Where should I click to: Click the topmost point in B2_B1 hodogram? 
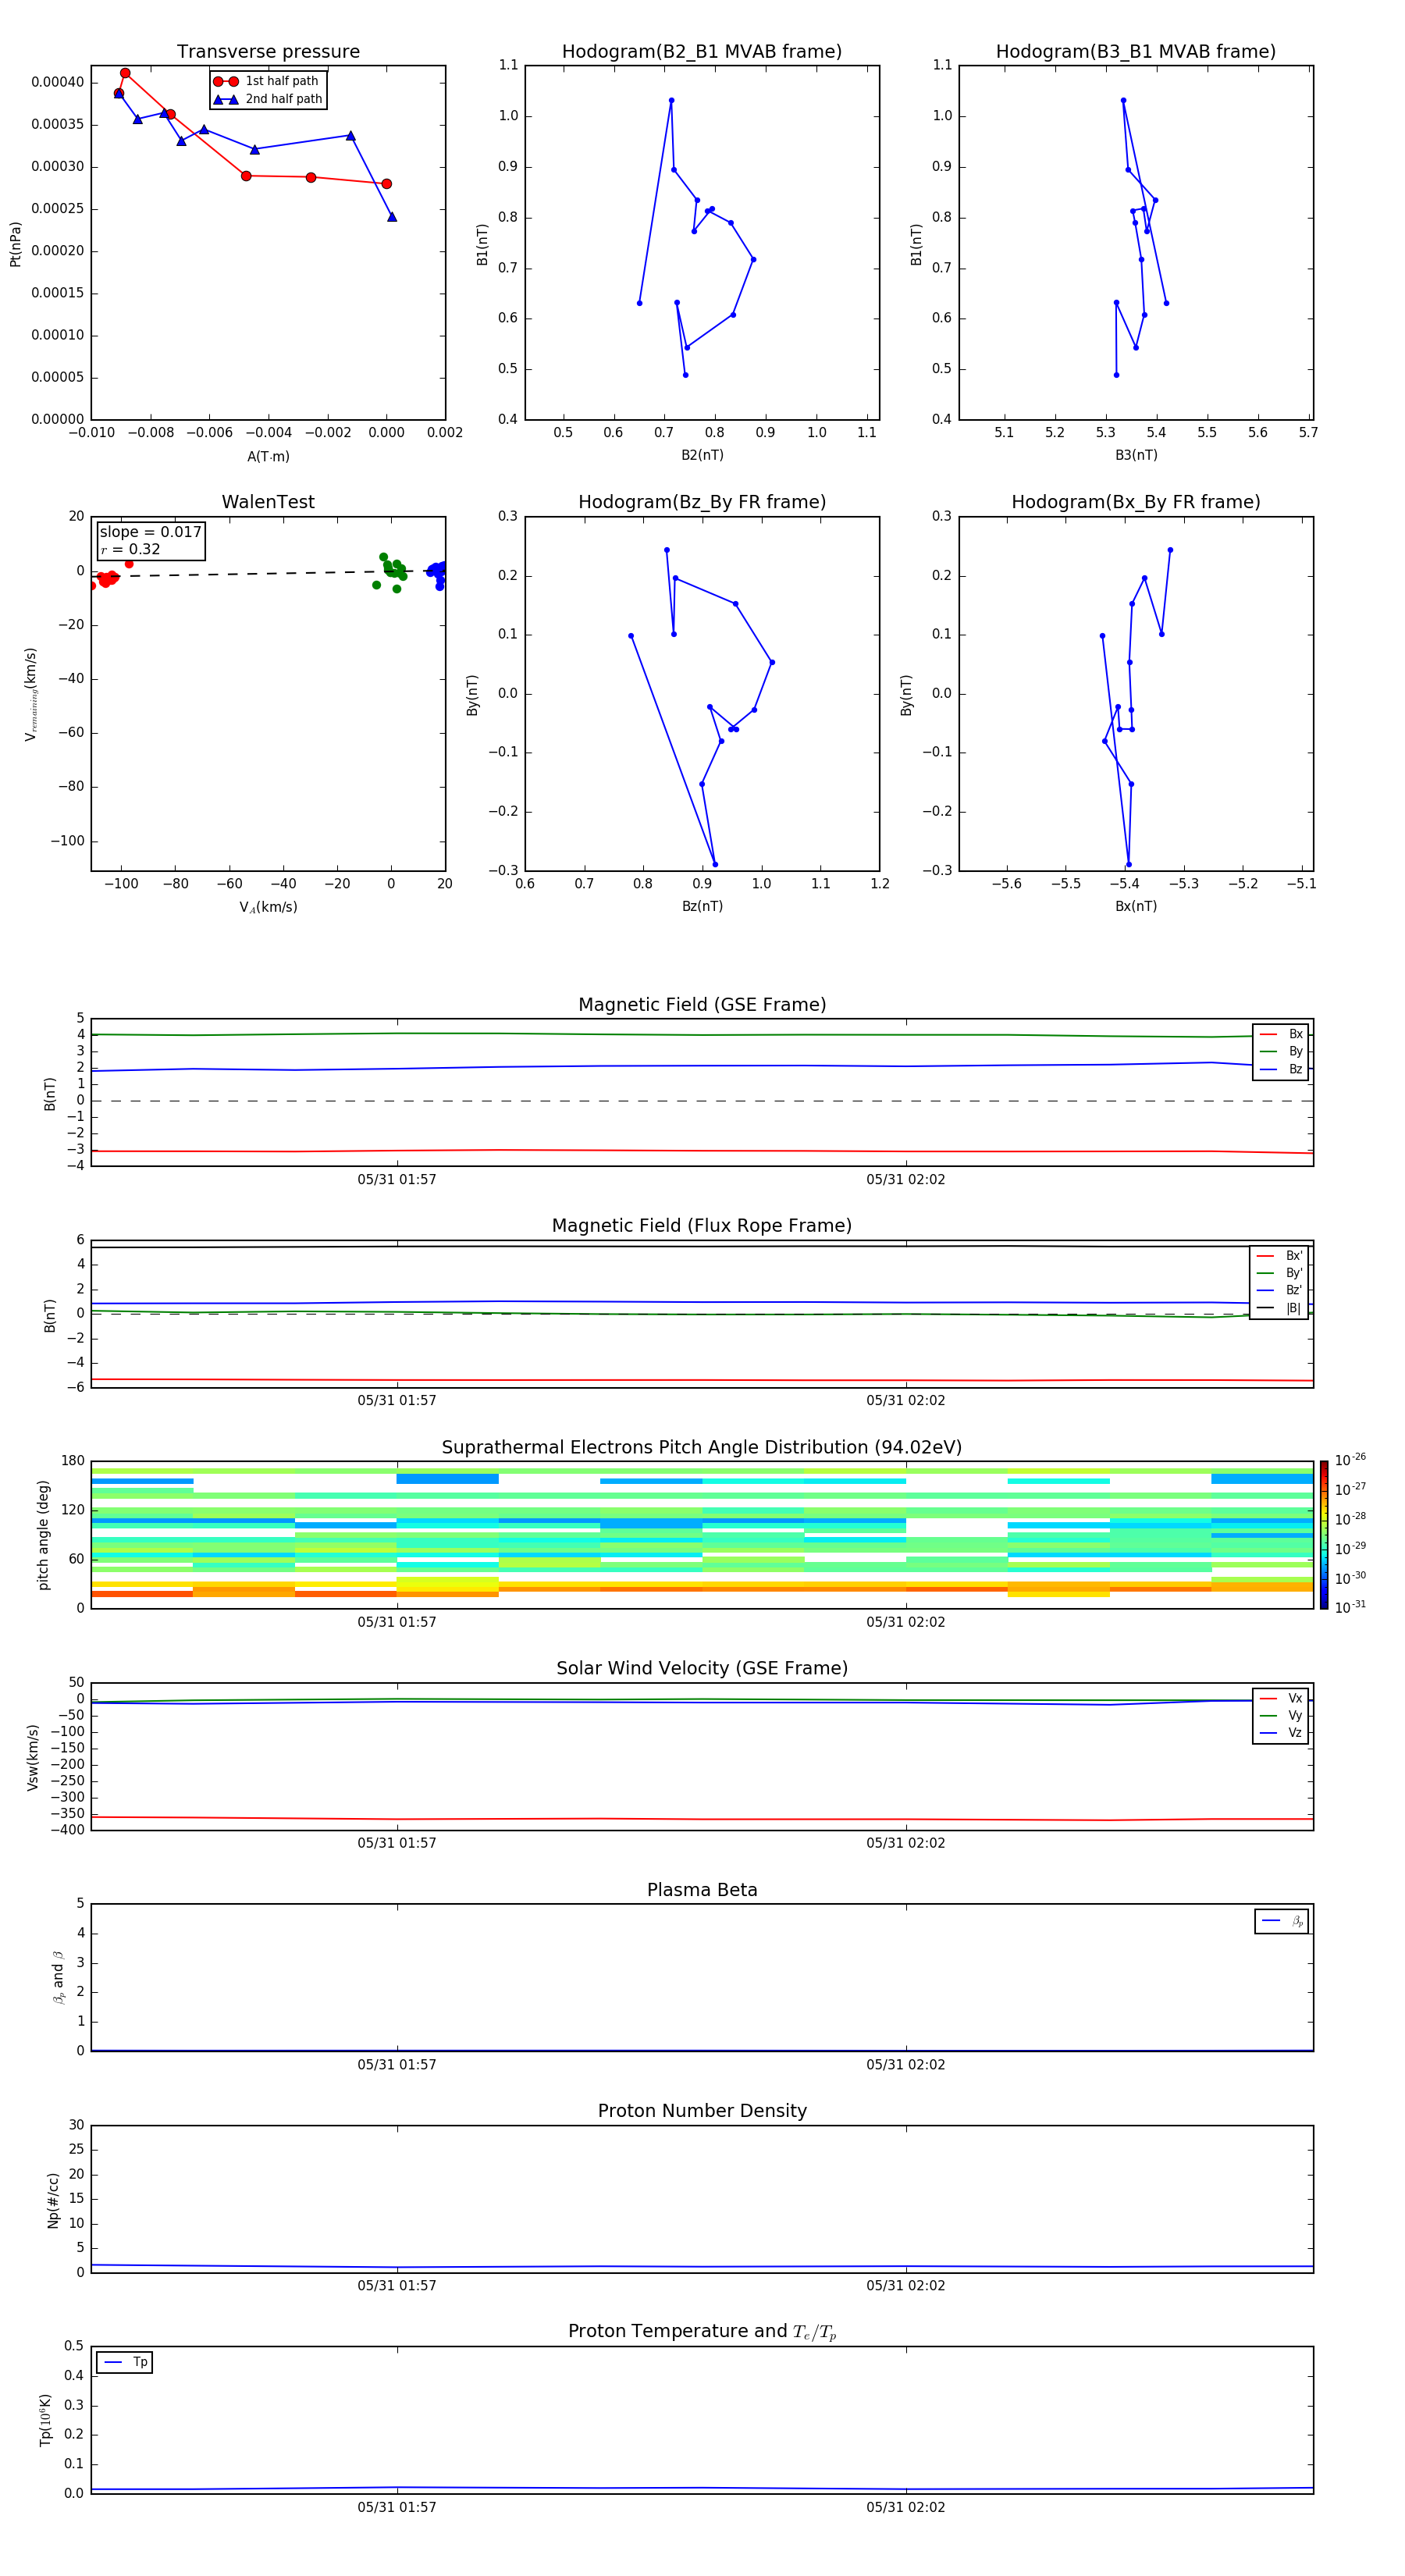pyautogui.click(x=671, y=100)
